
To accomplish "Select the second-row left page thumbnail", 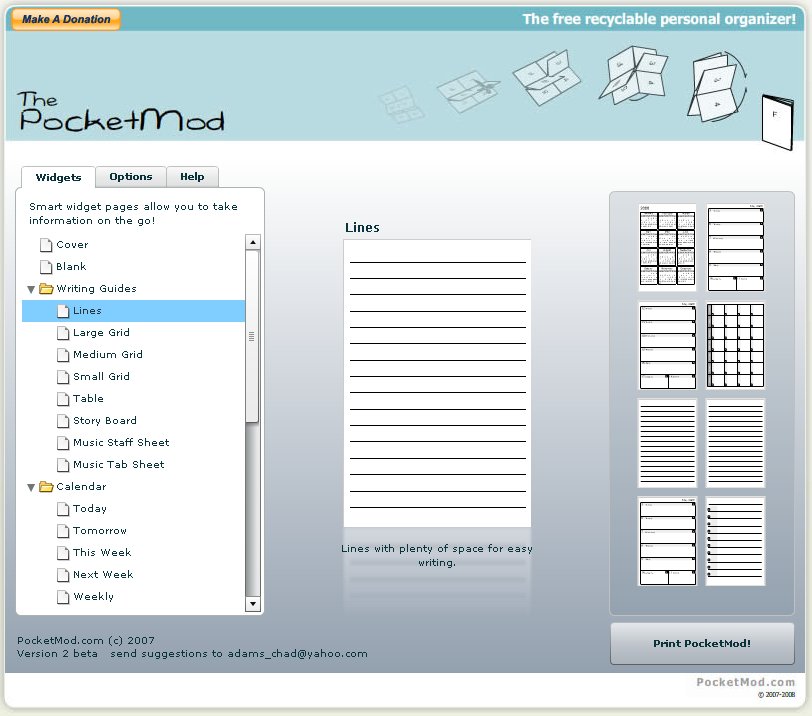I will pyautogui.click(x=667, y=345).
